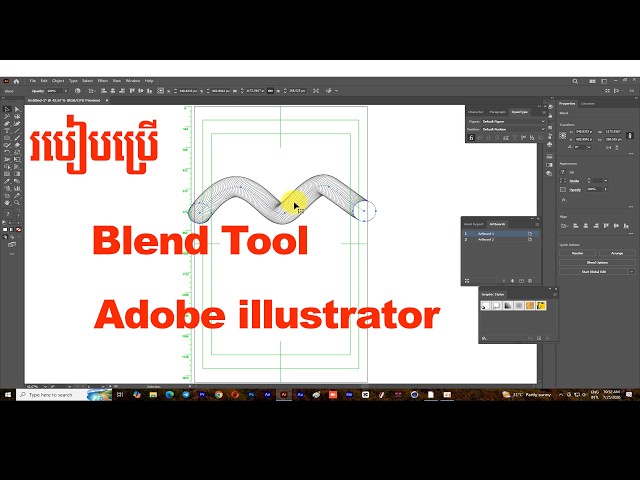Select the Artboard tool
This screenshot has height=480, width=640.
pyautogui.click(x=7, y=196)
